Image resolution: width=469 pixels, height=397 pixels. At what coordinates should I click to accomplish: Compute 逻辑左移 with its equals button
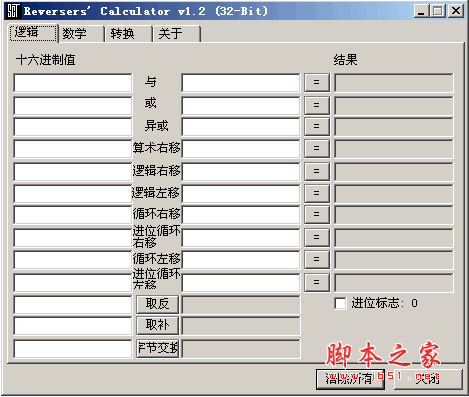317,193
